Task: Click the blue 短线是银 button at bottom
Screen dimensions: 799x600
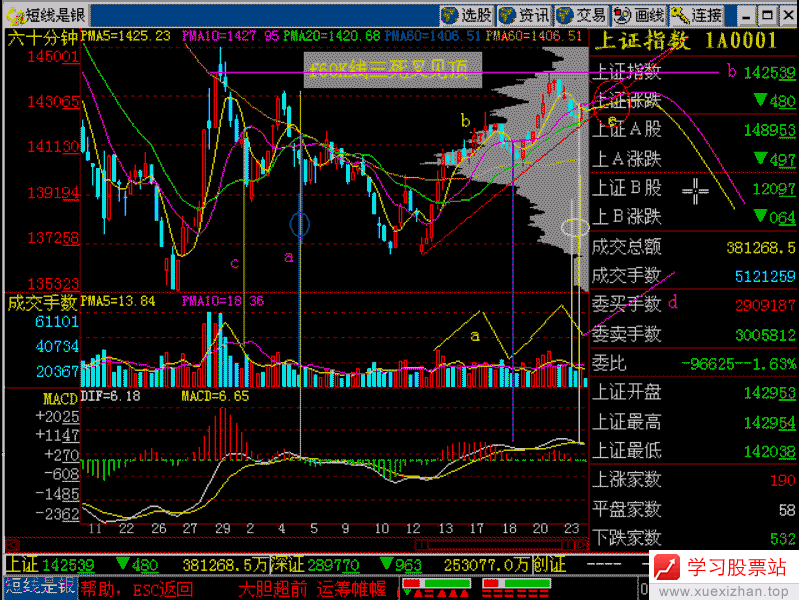Action: (x=41, y=587)
